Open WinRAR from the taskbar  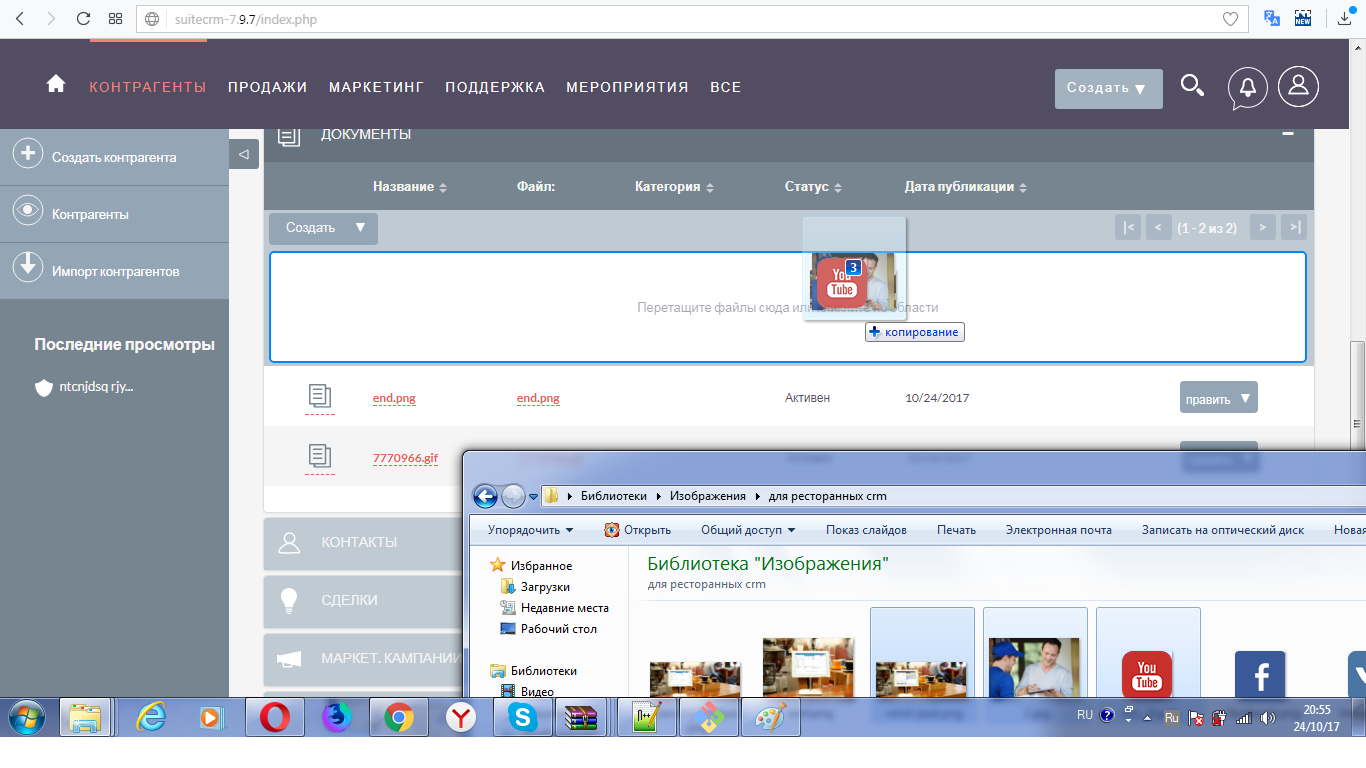pos(581,718)
